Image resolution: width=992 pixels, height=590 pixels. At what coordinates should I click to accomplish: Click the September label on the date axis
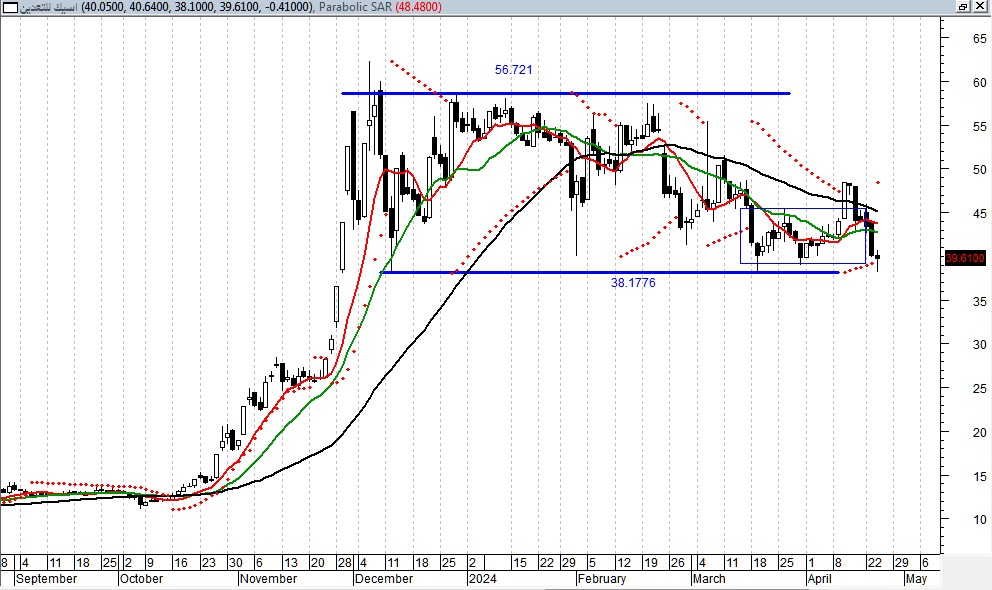(47, 579)
